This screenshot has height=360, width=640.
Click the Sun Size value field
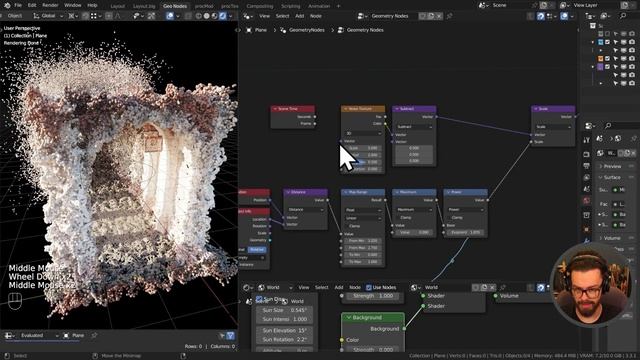[x=284, y=310]
